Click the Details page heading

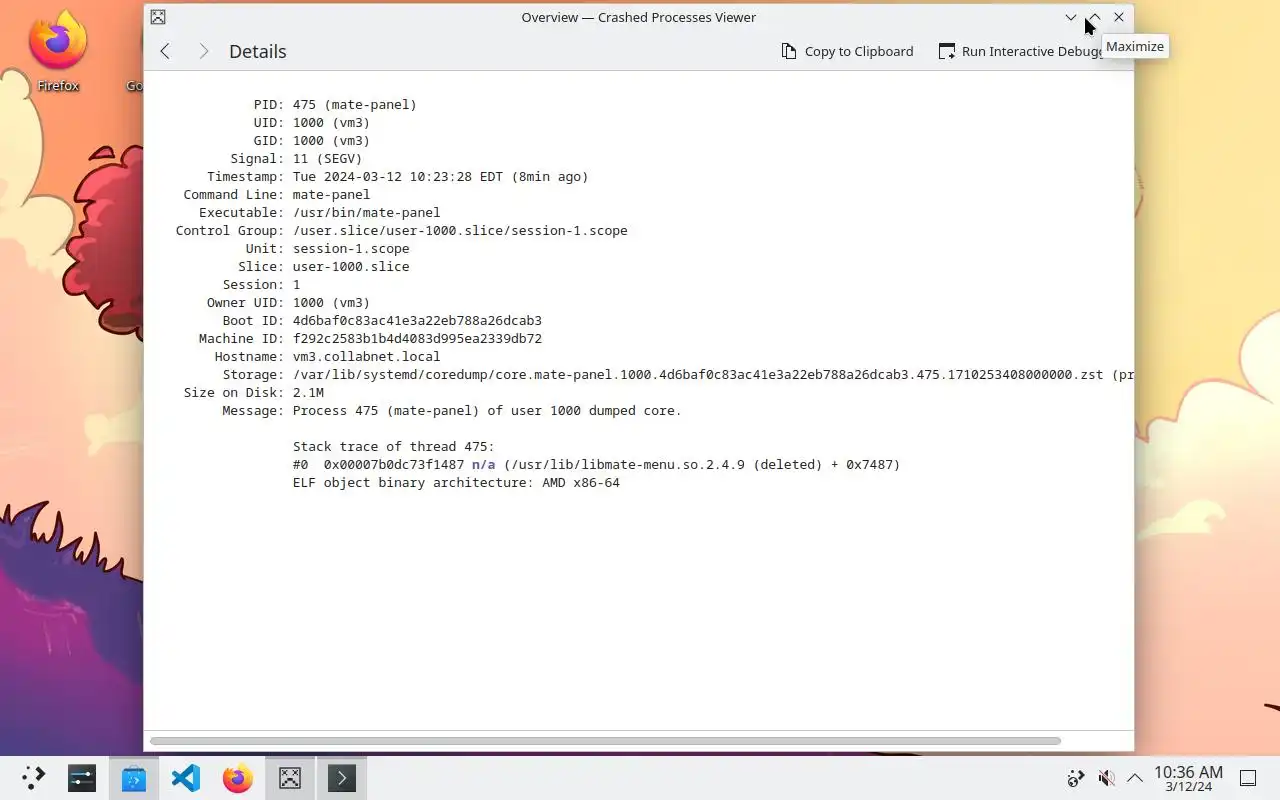(x=258, y=51)
